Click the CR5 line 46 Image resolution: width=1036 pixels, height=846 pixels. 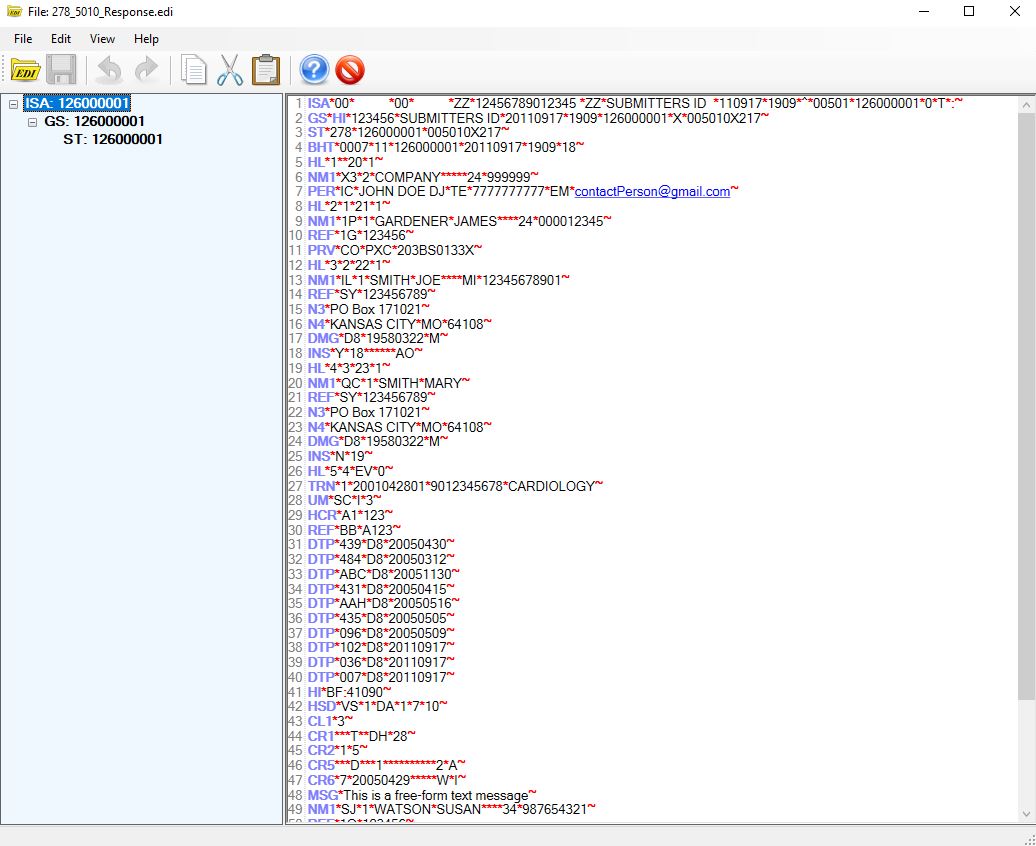tap(387, 765)
